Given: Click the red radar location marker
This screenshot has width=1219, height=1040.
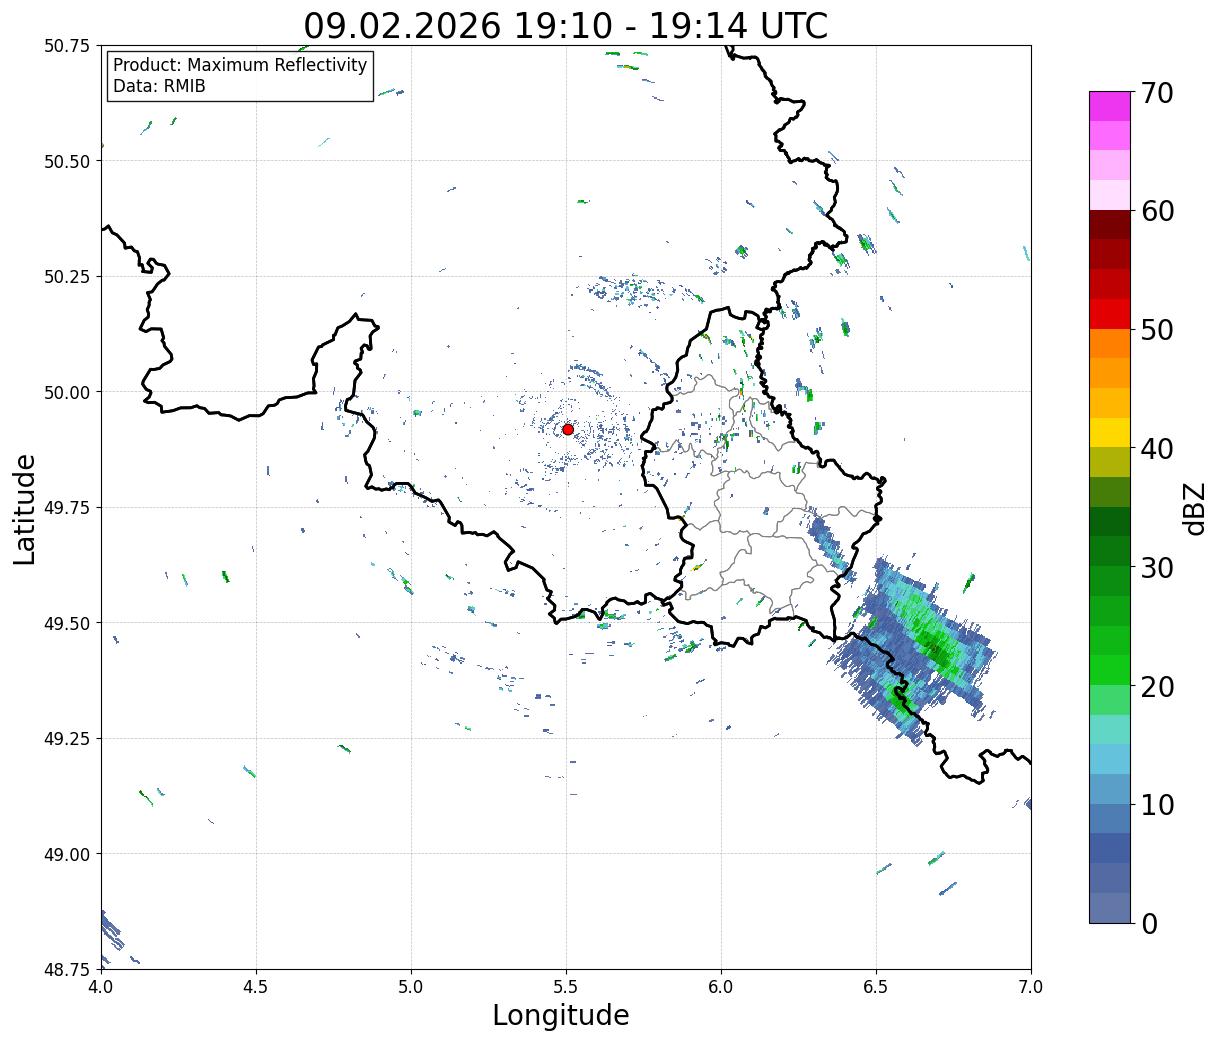Looking at the screenshot, I should [568, 429].
